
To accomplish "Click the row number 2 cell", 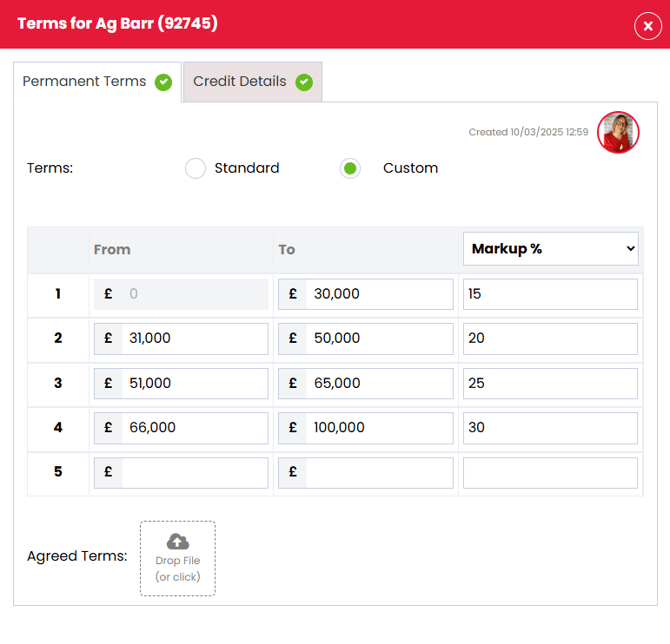I will point(58,338).
